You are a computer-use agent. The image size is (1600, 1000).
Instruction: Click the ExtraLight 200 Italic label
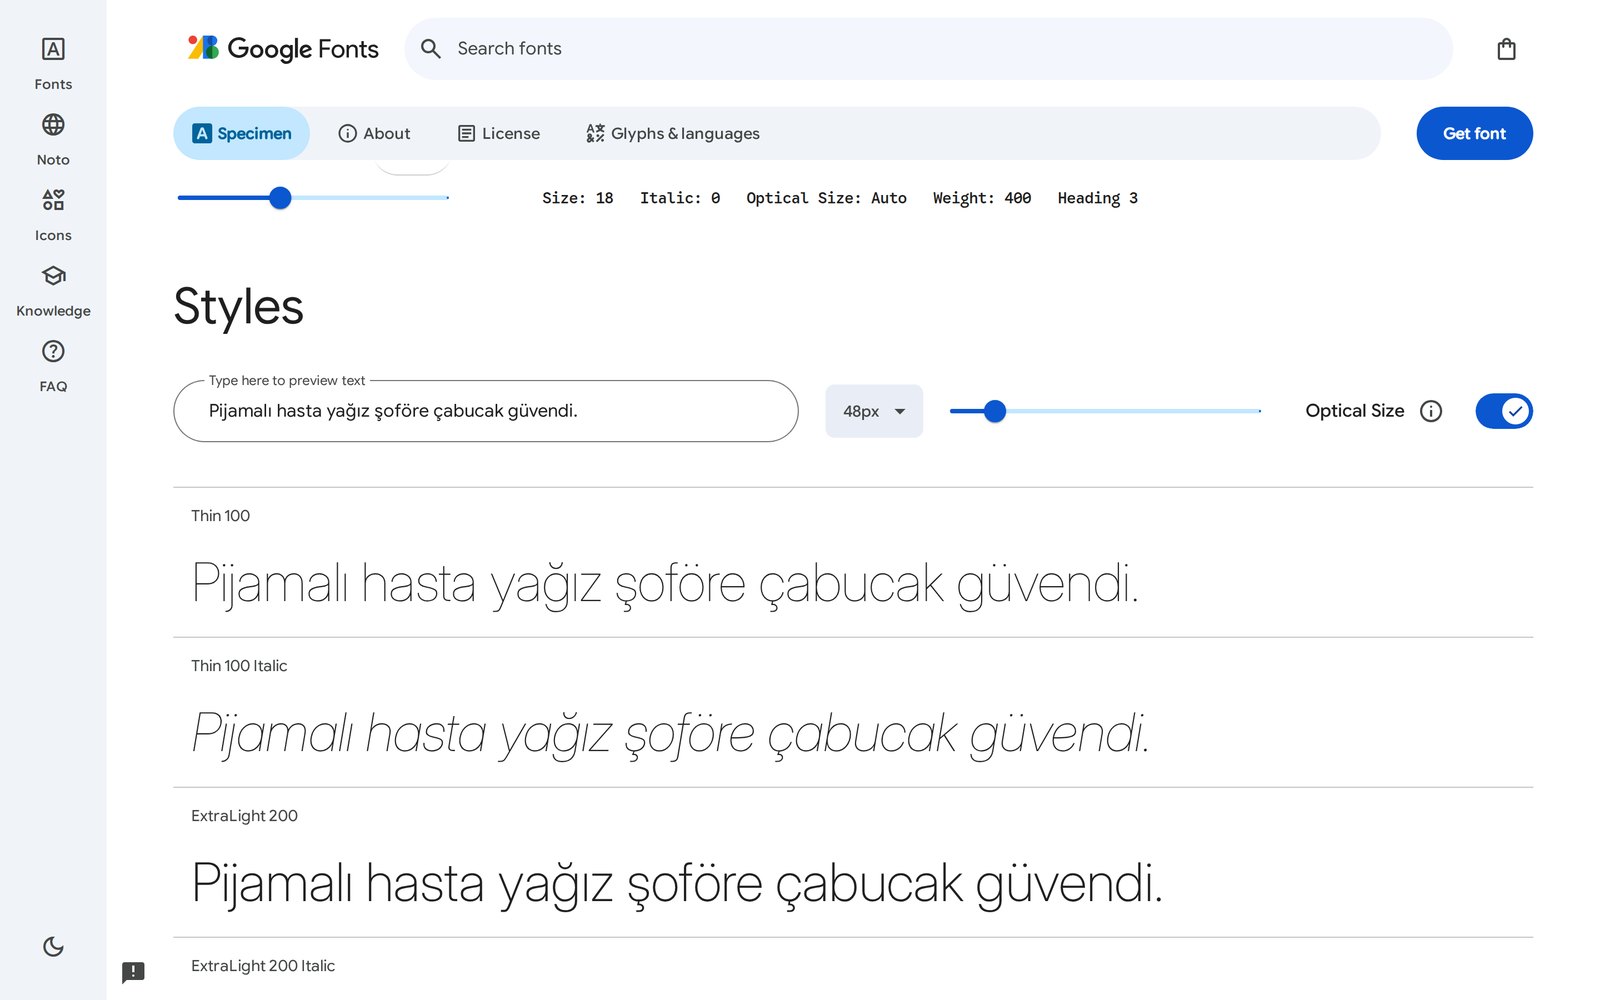click(263, 966)
